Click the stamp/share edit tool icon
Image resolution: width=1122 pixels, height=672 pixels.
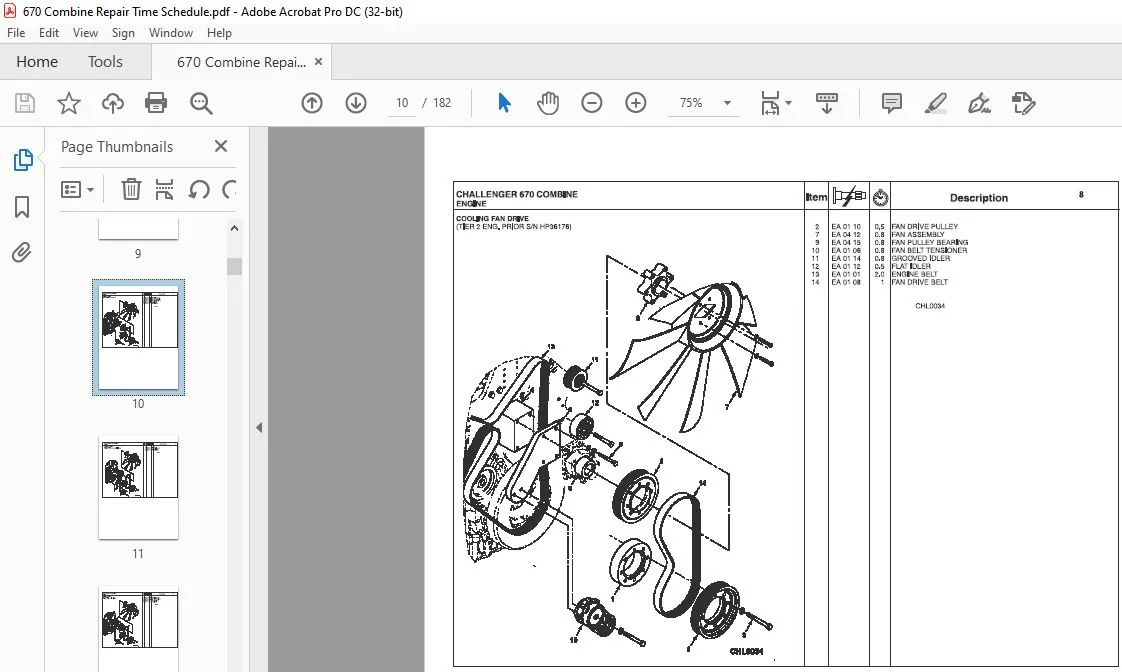click(x=1023, y=103)
